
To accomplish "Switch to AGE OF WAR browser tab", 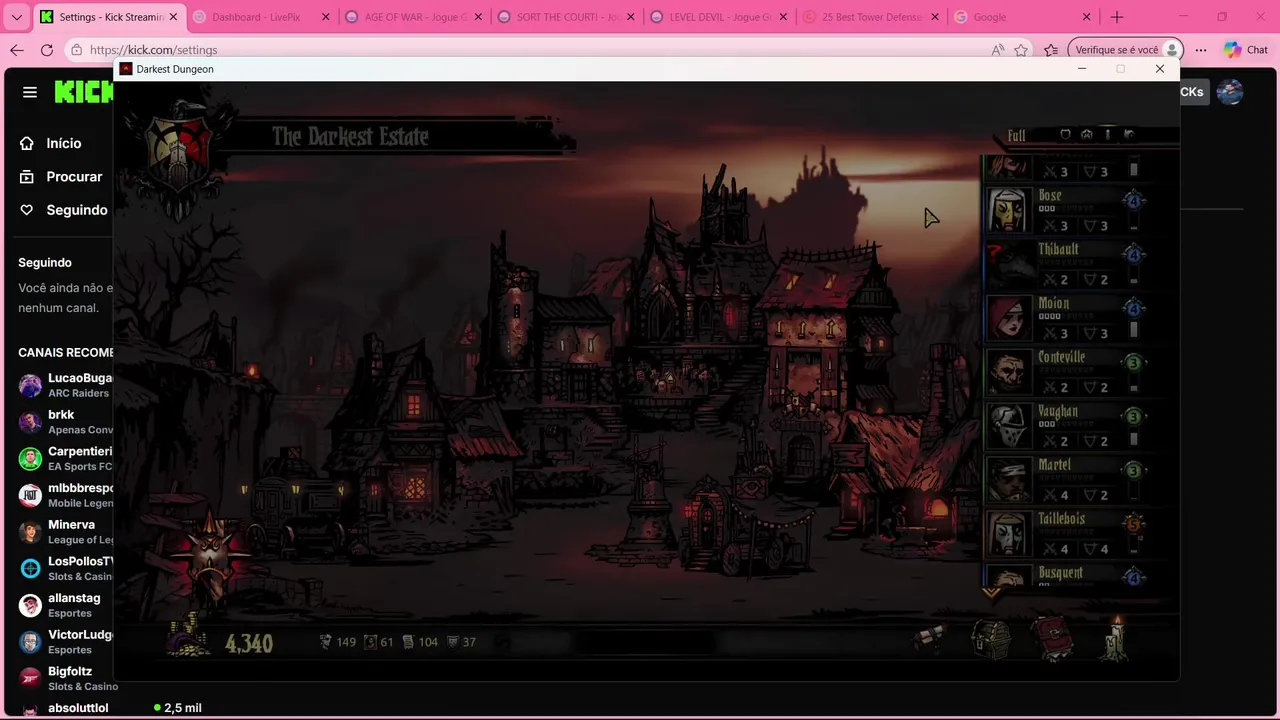I will 414,17.
